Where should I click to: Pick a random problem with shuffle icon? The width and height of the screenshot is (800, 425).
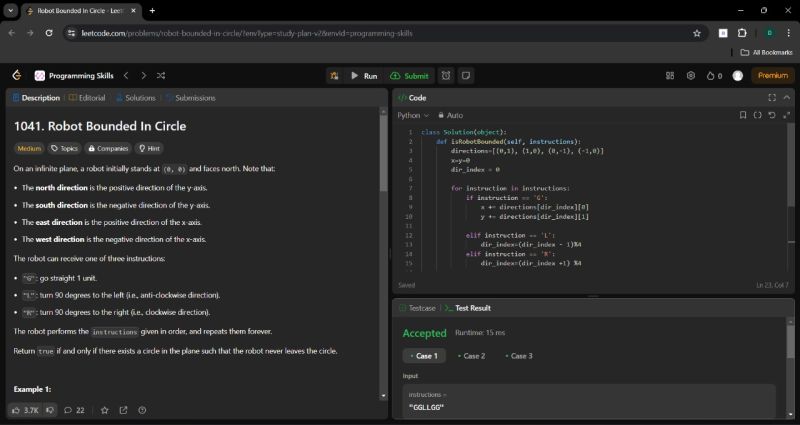(x=161, y=76)
